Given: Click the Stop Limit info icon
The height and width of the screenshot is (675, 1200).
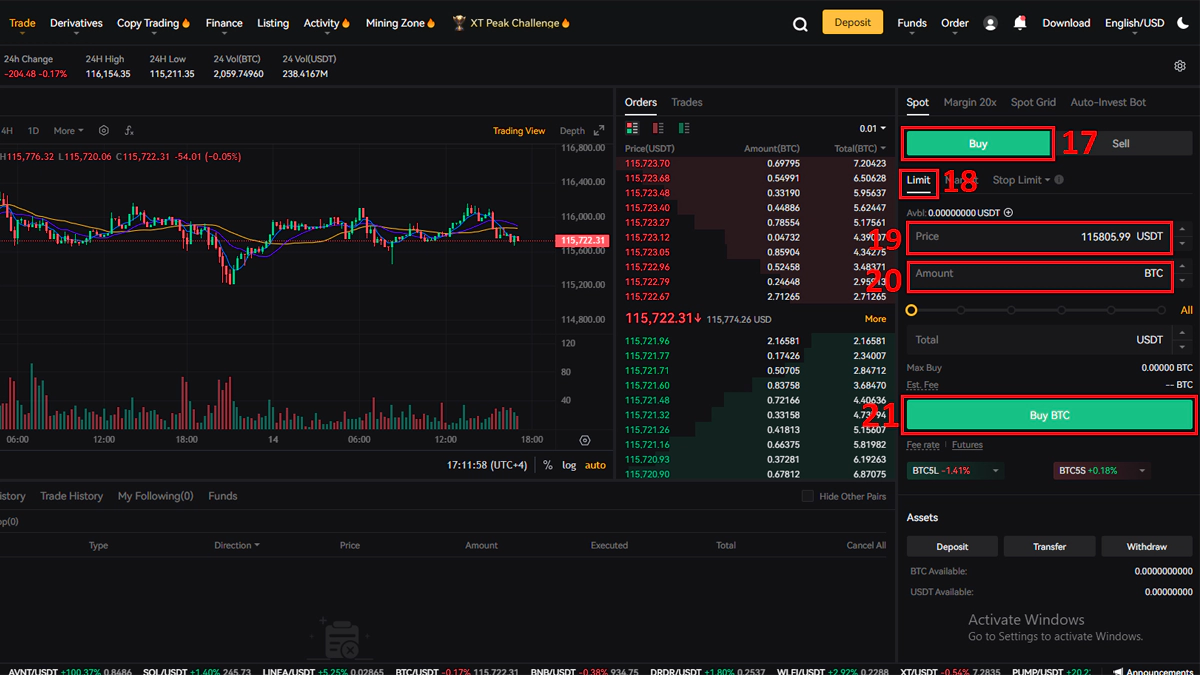Looking at the screenshot, I should coord(1059,180).
